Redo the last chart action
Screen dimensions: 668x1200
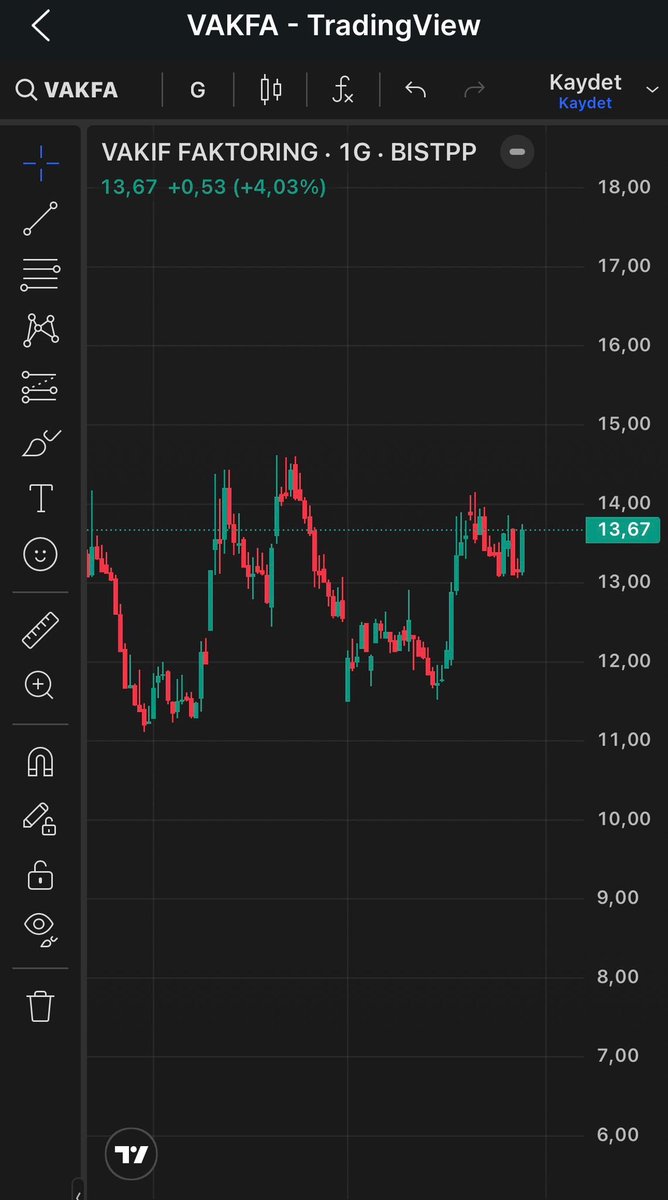tap(474, 90)
